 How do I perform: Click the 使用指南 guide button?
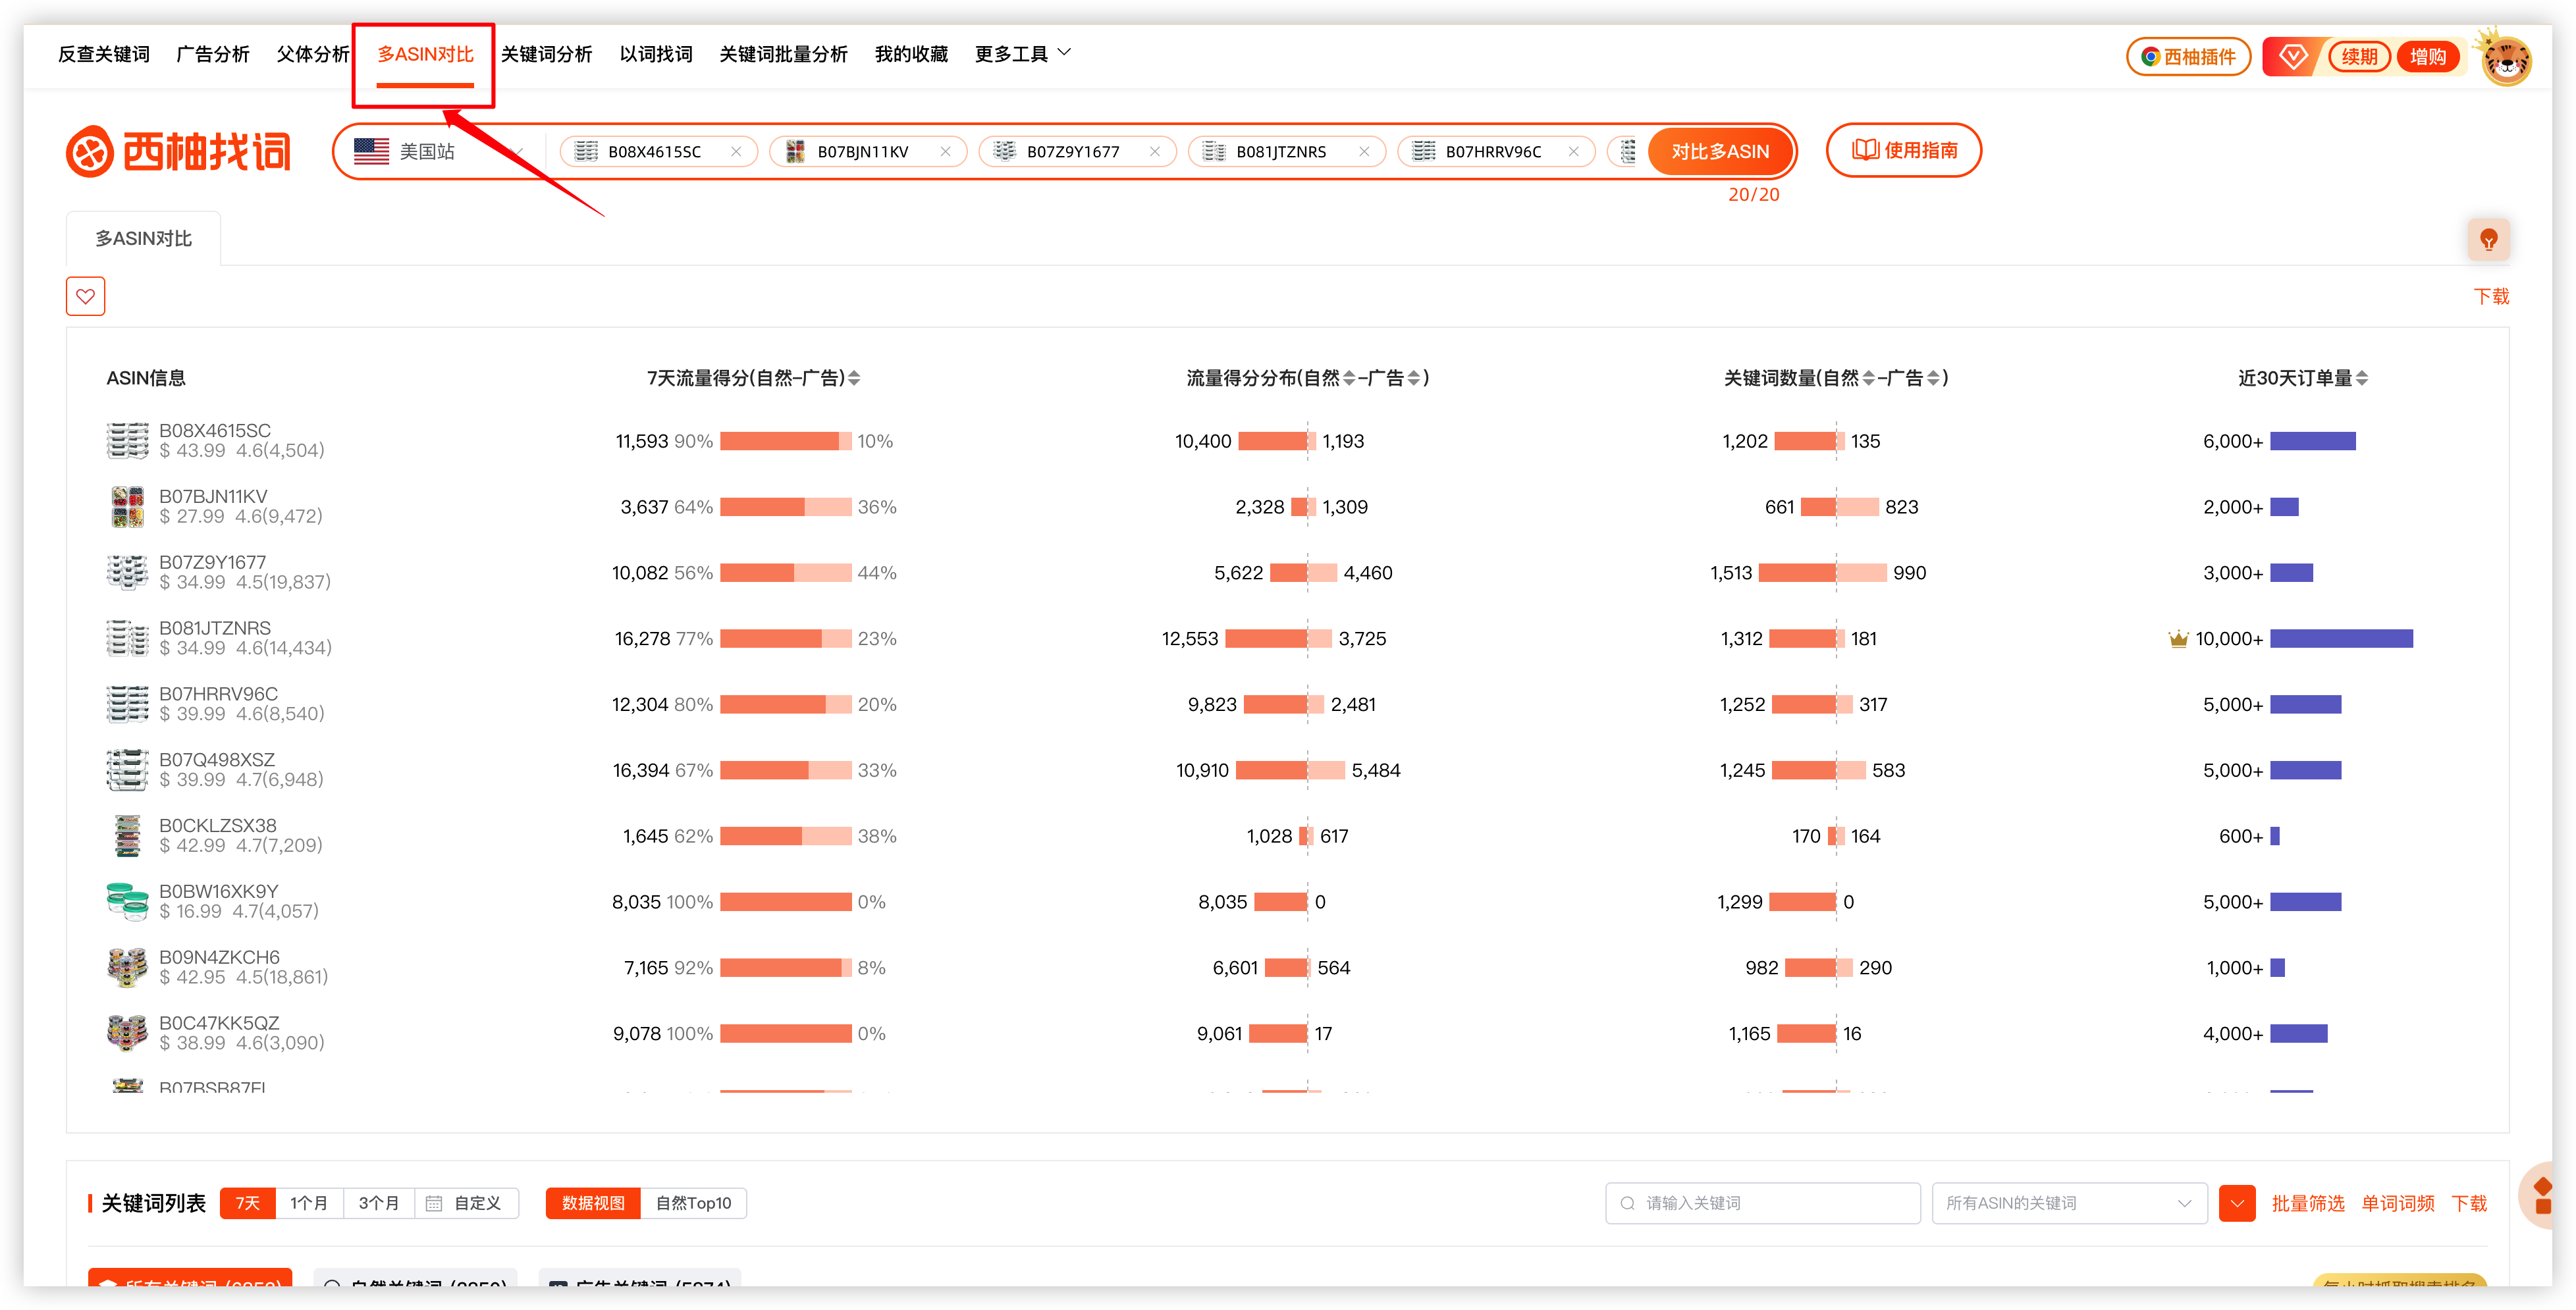click(1903, 151)
